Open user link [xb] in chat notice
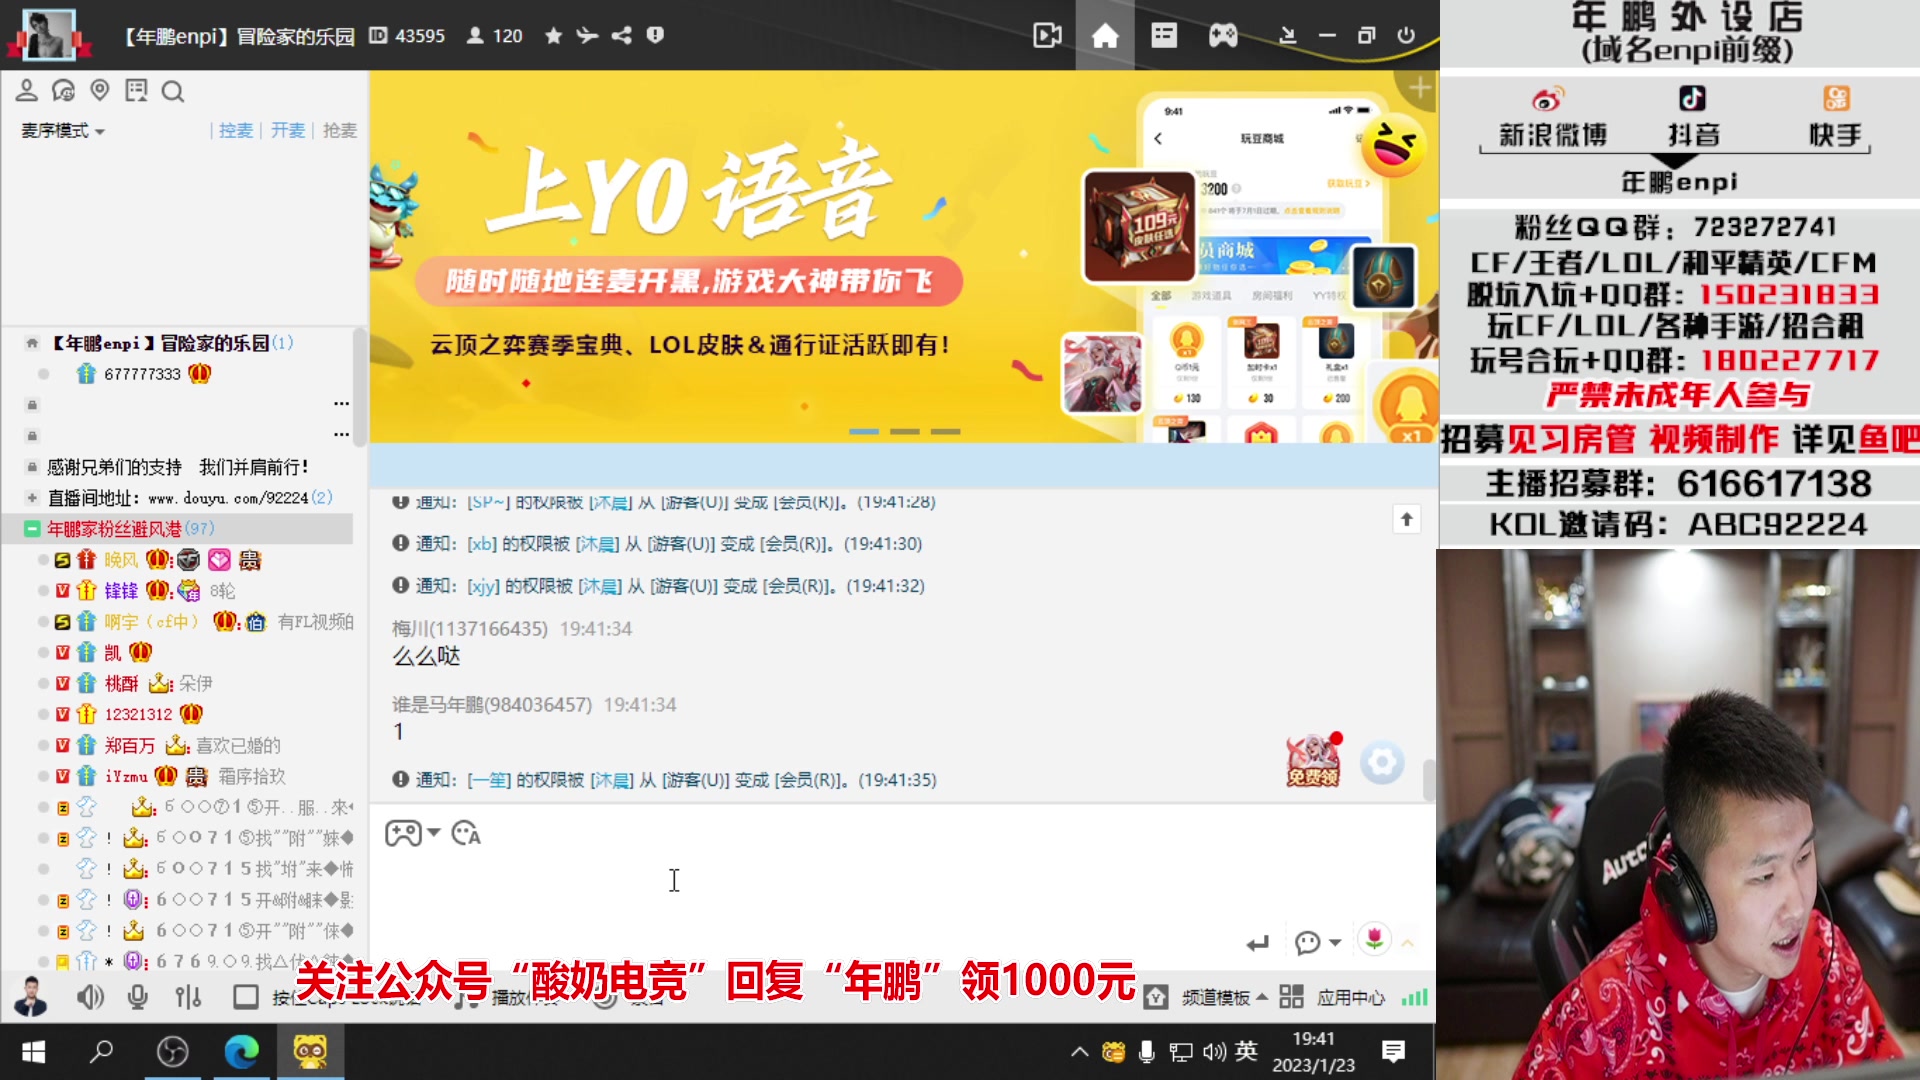 (x=482, y=544)
